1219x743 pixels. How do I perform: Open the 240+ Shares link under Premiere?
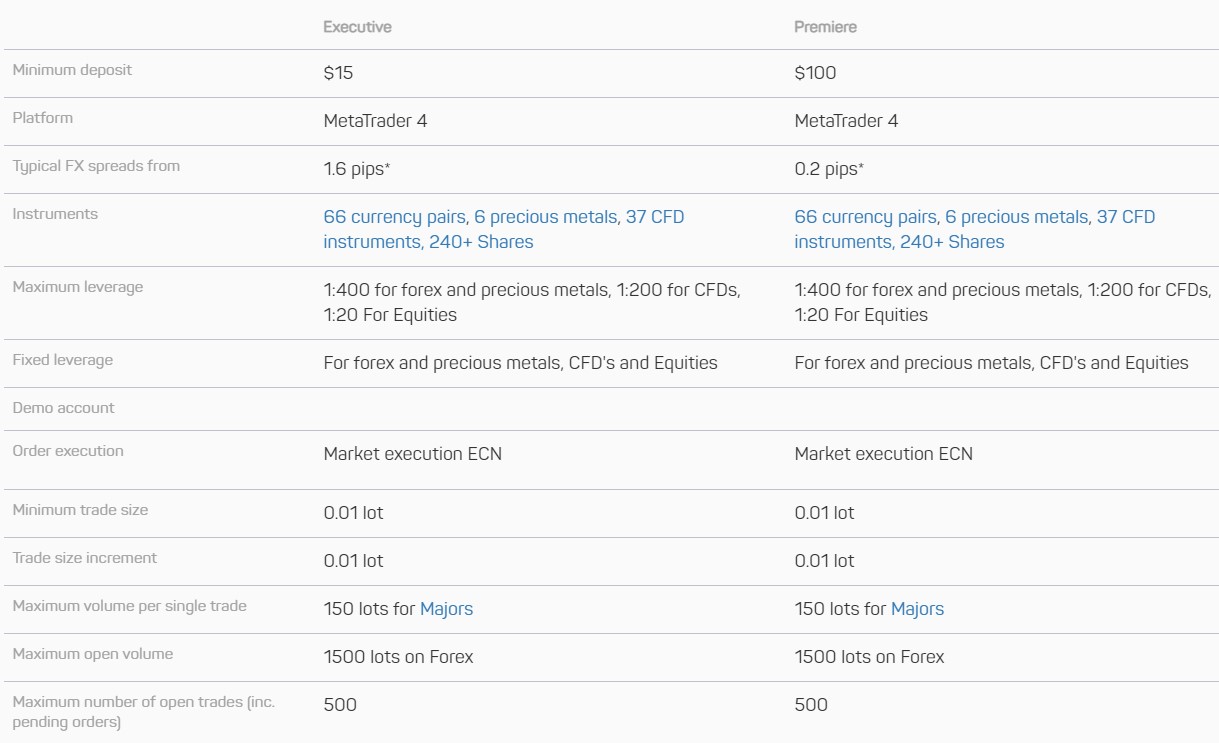click(952, 242)
